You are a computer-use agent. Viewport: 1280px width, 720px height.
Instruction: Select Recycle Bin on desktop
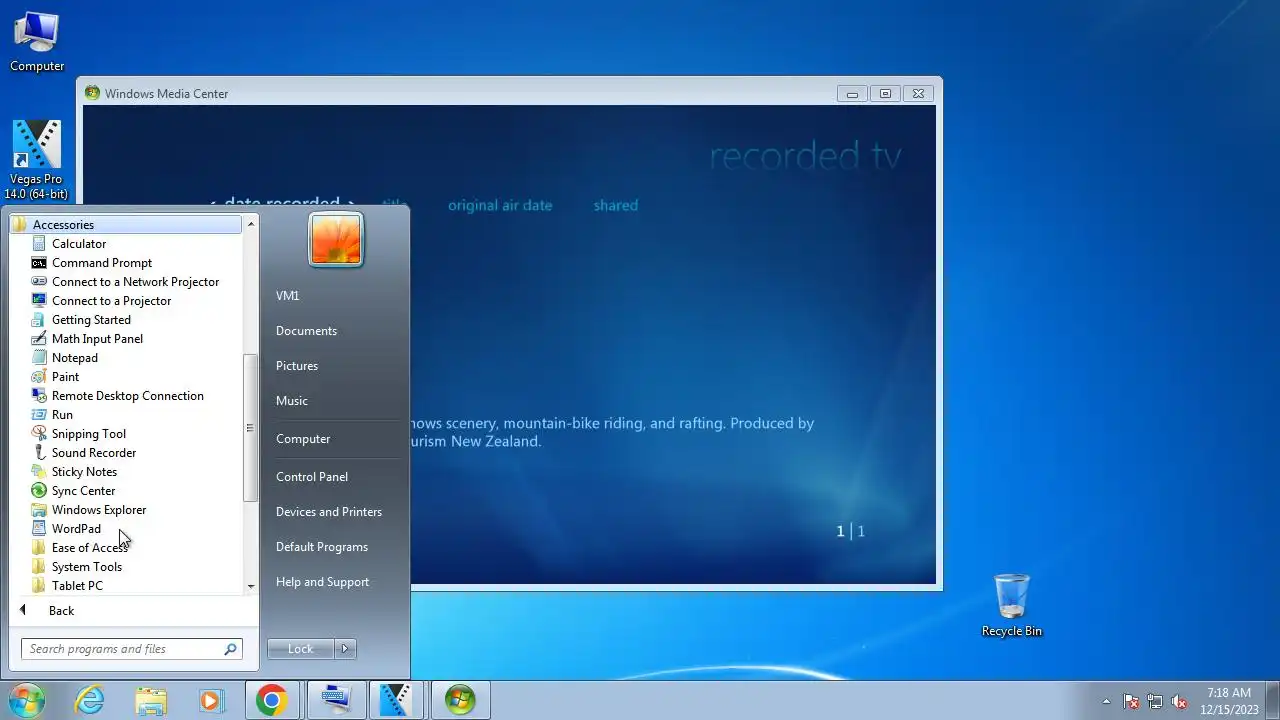point(1012,605)
